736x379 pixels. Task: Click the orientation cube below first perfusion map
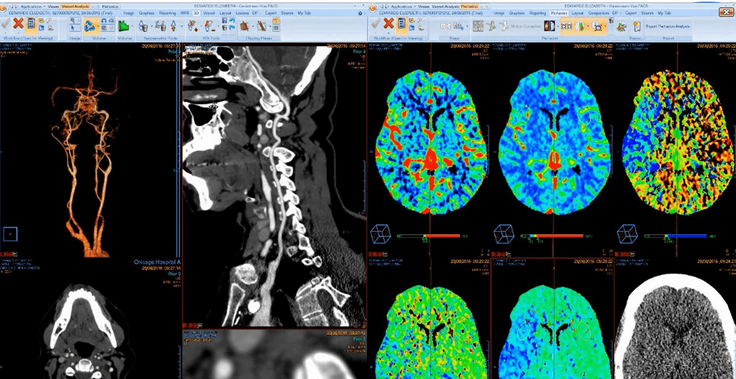[x=380, y=234]
